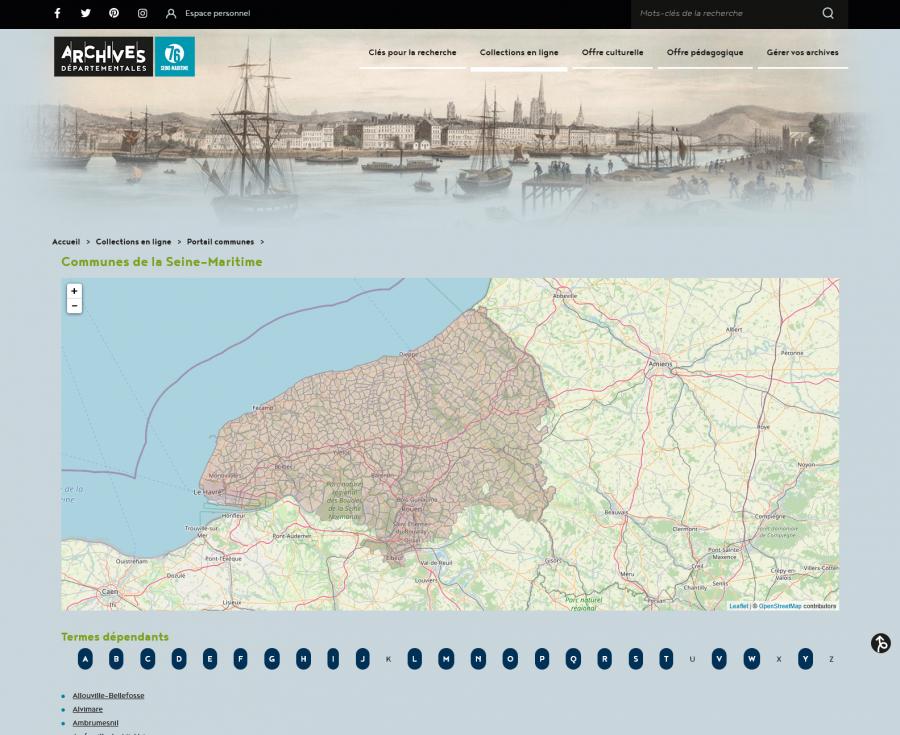This screenshot has width=900, height=735.
Task: Filter communes by letter W
Action: 751,659
